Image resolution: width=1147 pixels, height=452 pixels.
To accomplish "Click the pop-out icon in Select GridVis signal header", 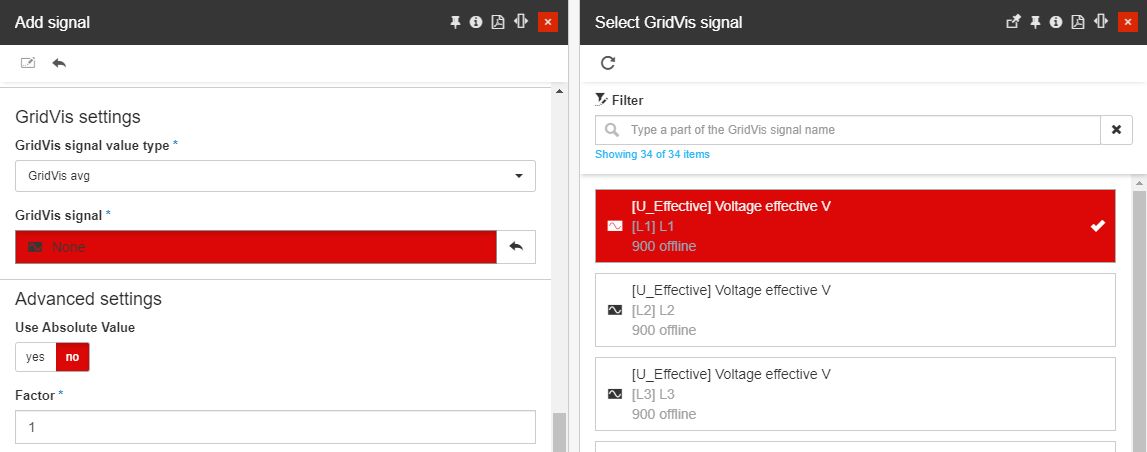I will click(1013, 22).
